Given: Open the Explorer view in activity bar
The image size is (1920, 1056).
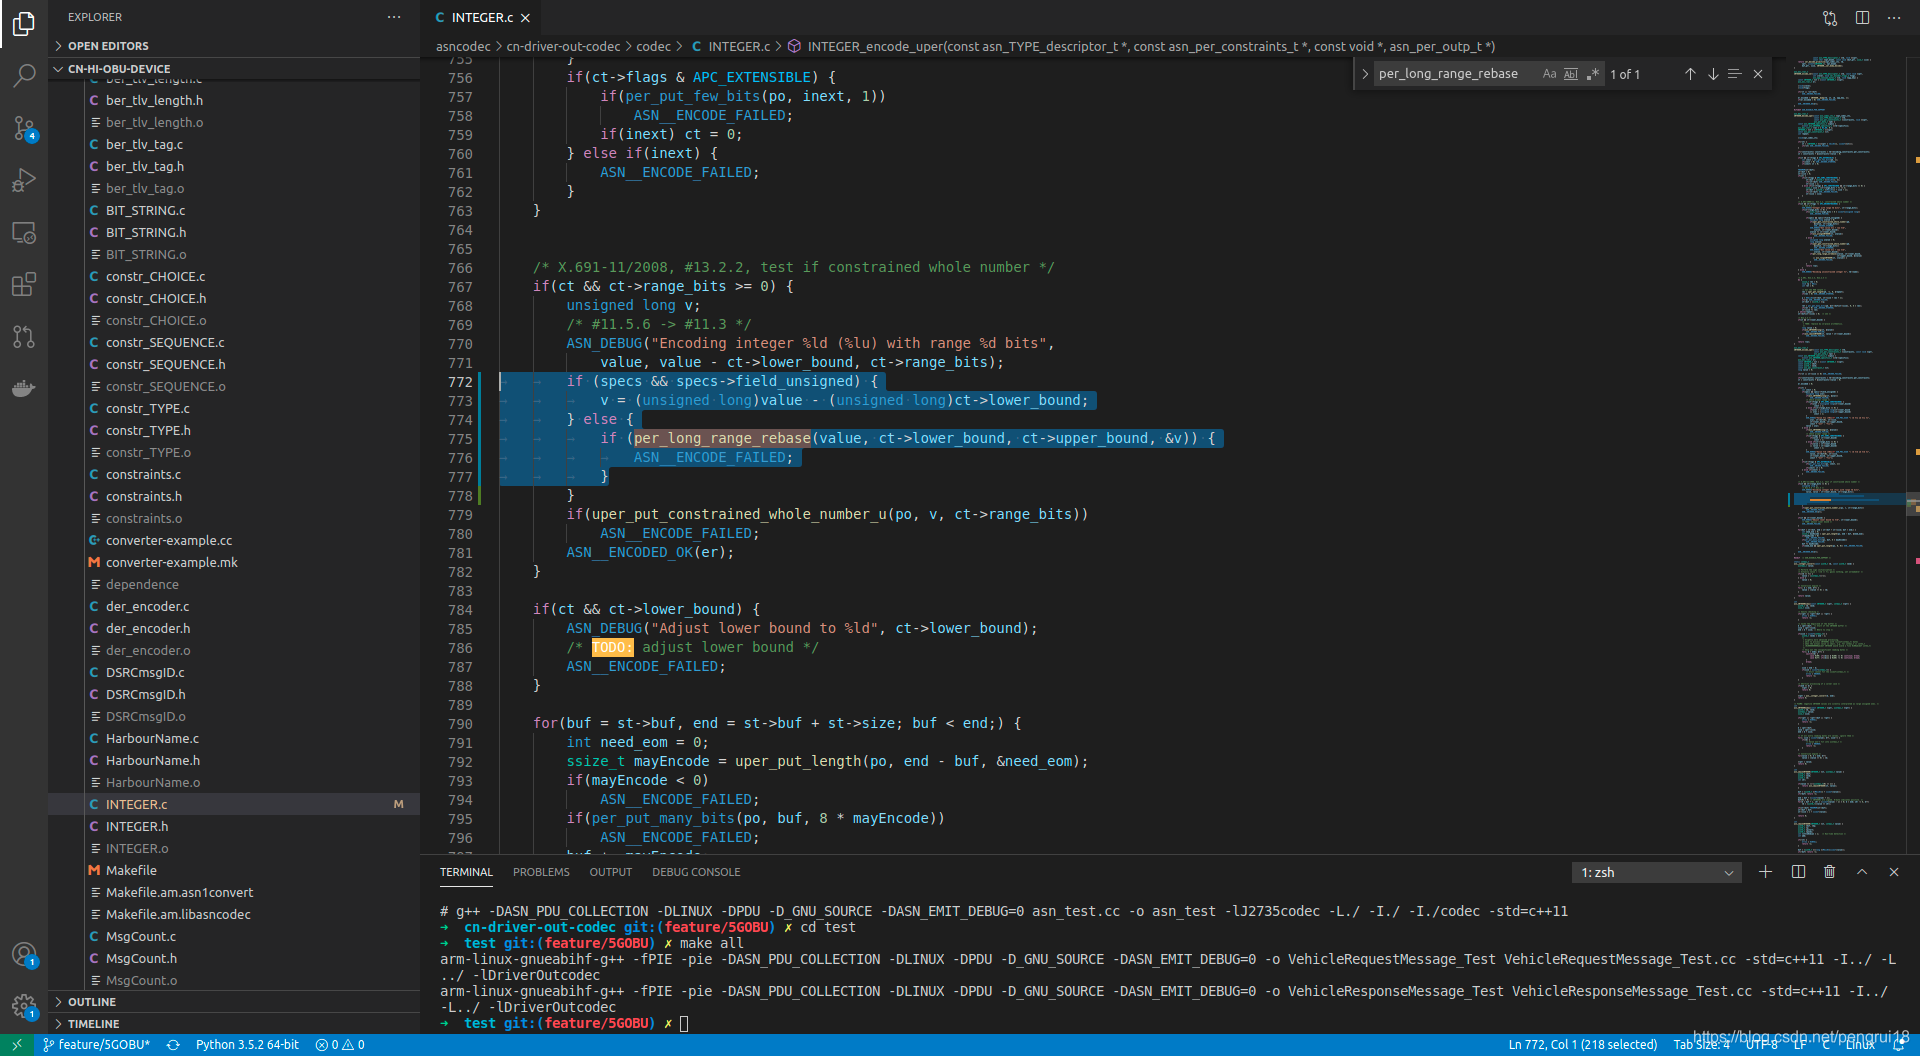Looking at the screenshot, I should click(x=24, y=23).
